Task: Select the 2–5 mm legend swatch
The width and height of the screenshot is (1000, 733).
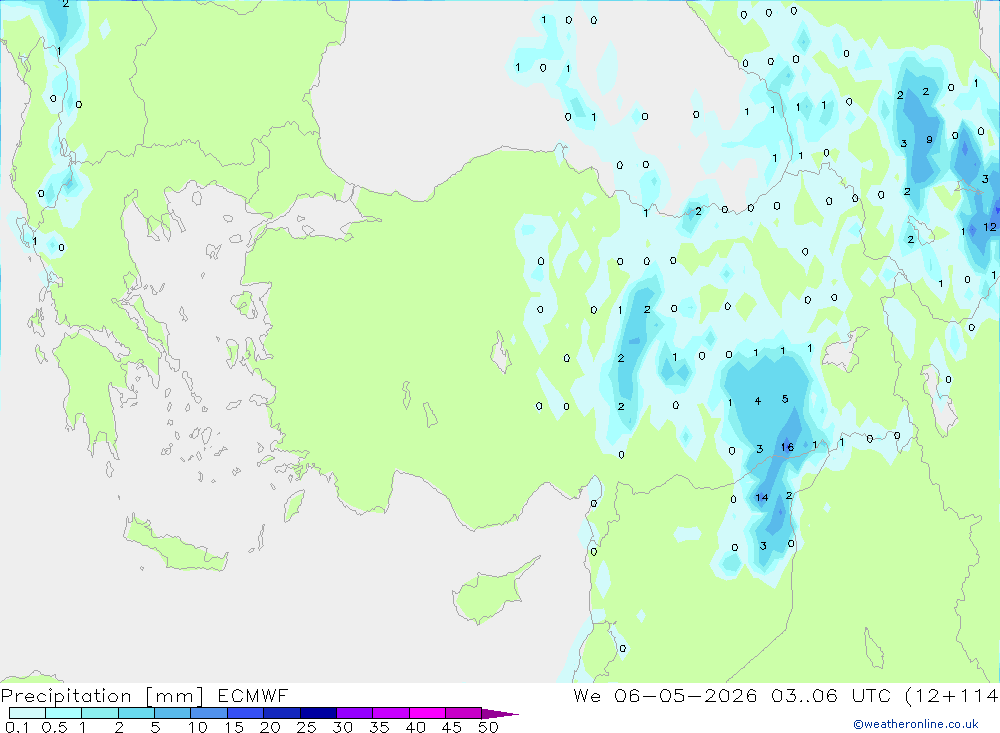Action: pos(136,713)
